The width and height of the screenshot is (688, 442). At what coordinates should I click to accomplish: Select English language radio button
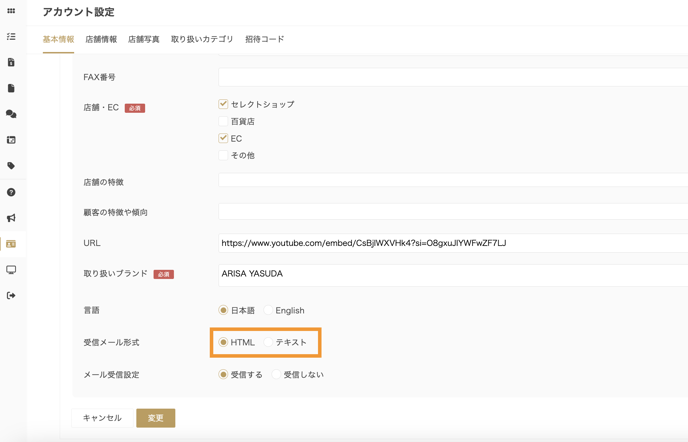click(268, 311)
